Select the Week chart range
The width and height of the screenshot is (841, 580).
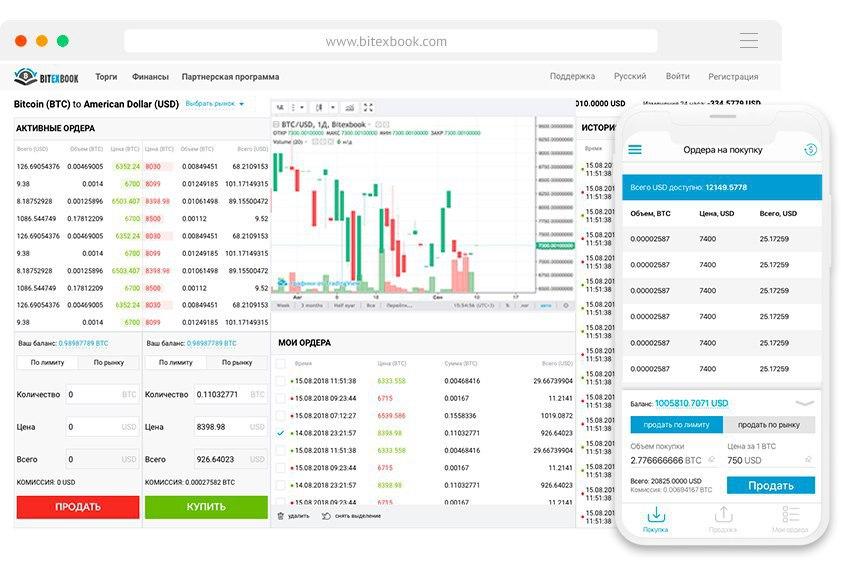(283, 305)
